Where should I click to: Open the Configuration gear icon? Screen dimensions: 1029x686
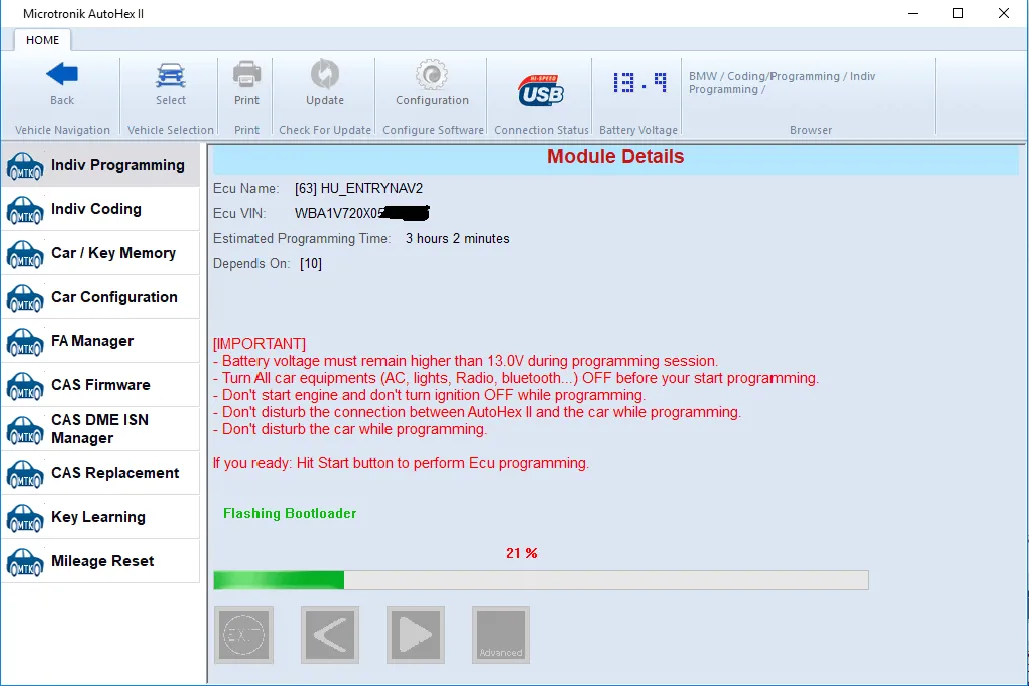[x=432, y=74]
